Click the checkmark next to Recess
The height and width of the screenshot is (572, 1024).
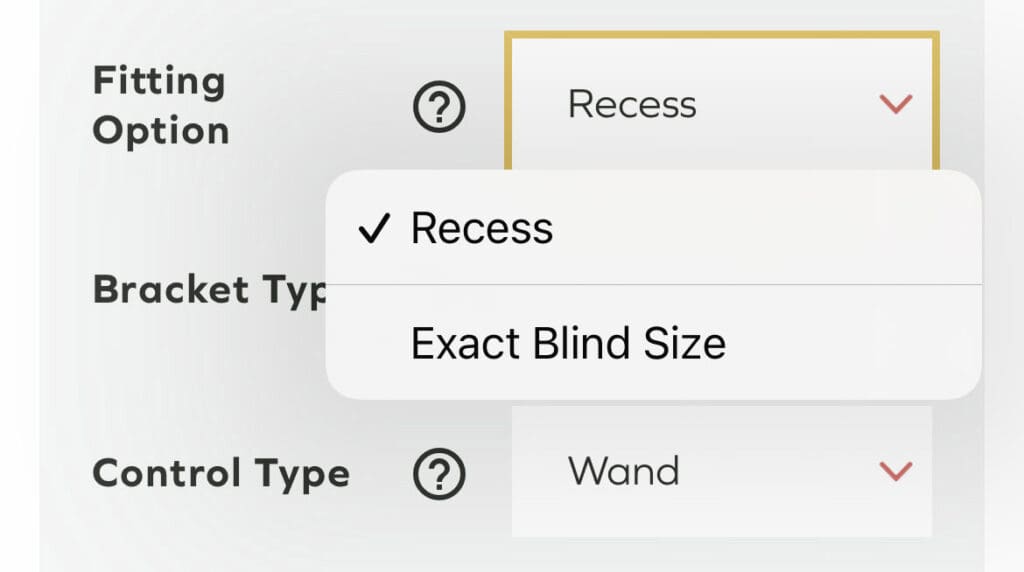[x=373, y=230]
